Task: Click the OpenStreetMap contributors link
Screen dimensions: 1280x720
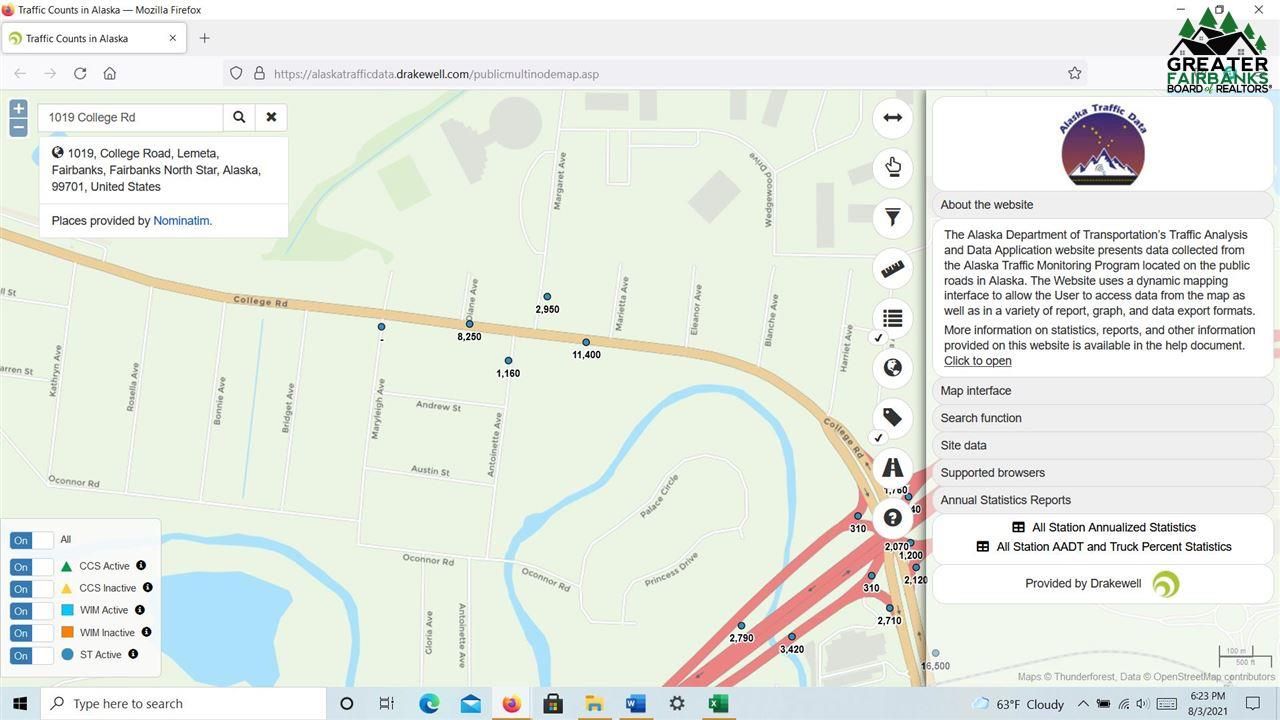Action: click(1214, 677)
